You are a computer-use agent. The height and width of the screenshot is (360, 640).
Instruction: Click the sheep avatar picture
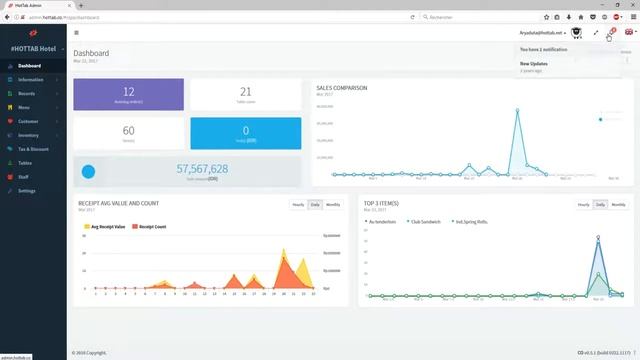point(576,33)
